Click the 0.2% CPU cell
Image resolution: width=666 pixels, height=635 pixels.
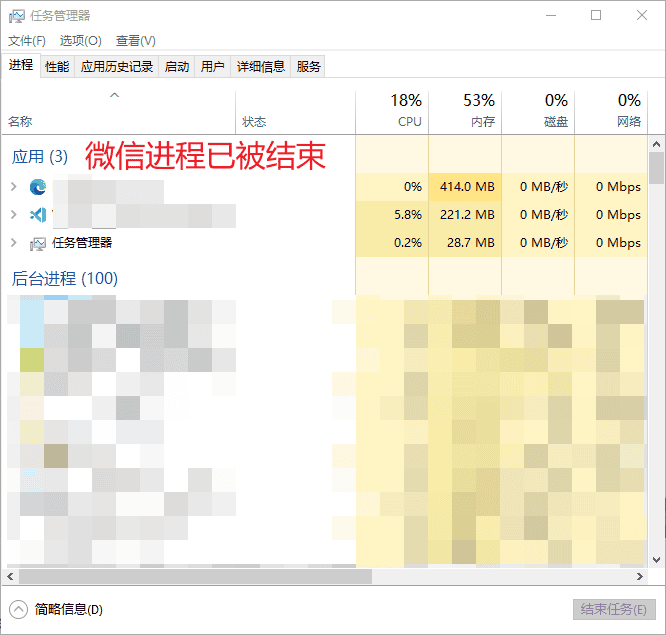tap(392, 243)
